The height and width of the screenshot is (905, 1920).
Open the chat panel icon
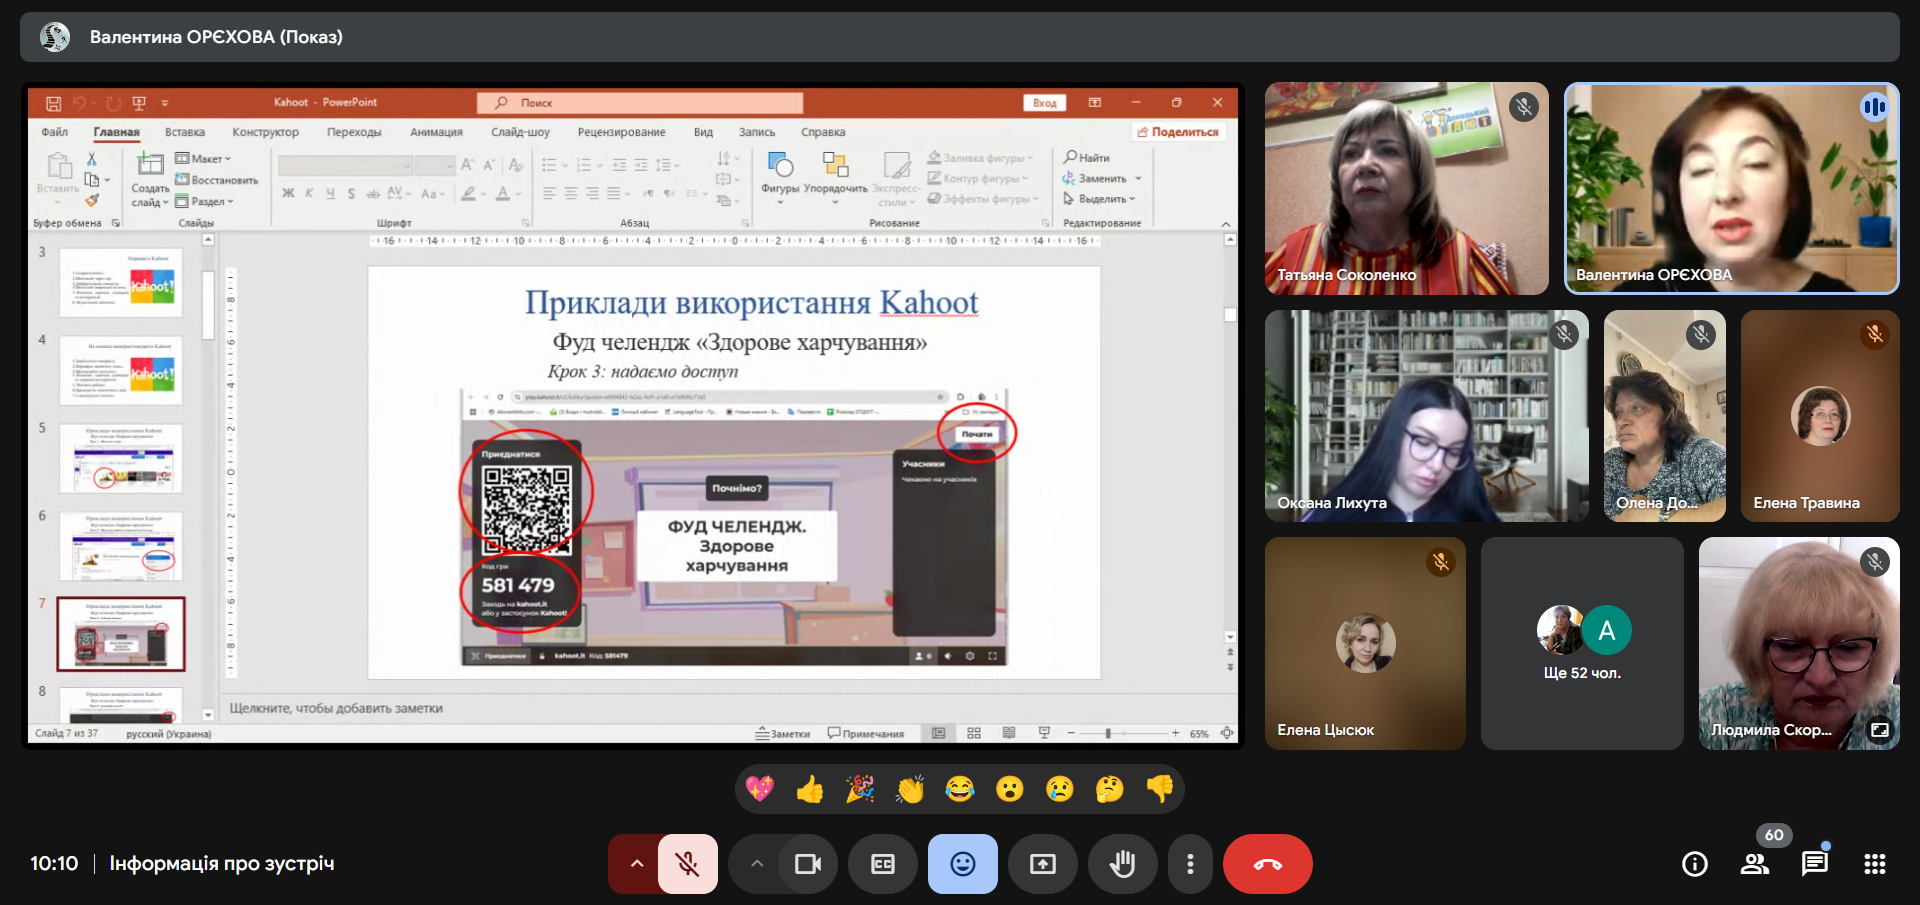pyautogui.click(x=1814, y=864)
